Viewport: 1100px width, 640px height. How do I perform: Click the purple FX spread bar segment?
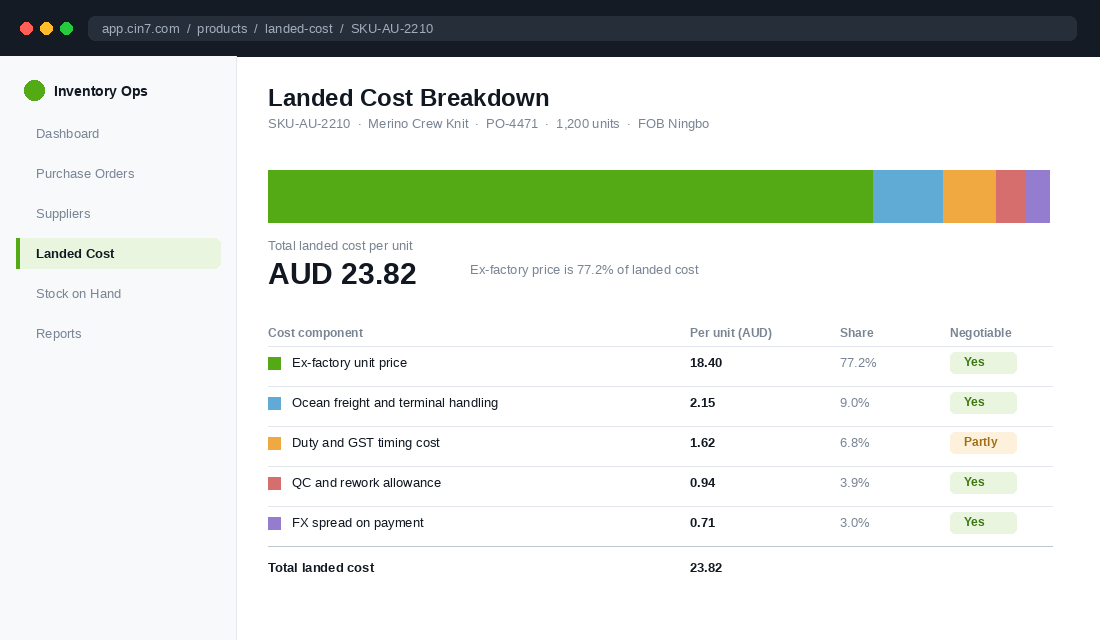click(x=1038, y=196)
